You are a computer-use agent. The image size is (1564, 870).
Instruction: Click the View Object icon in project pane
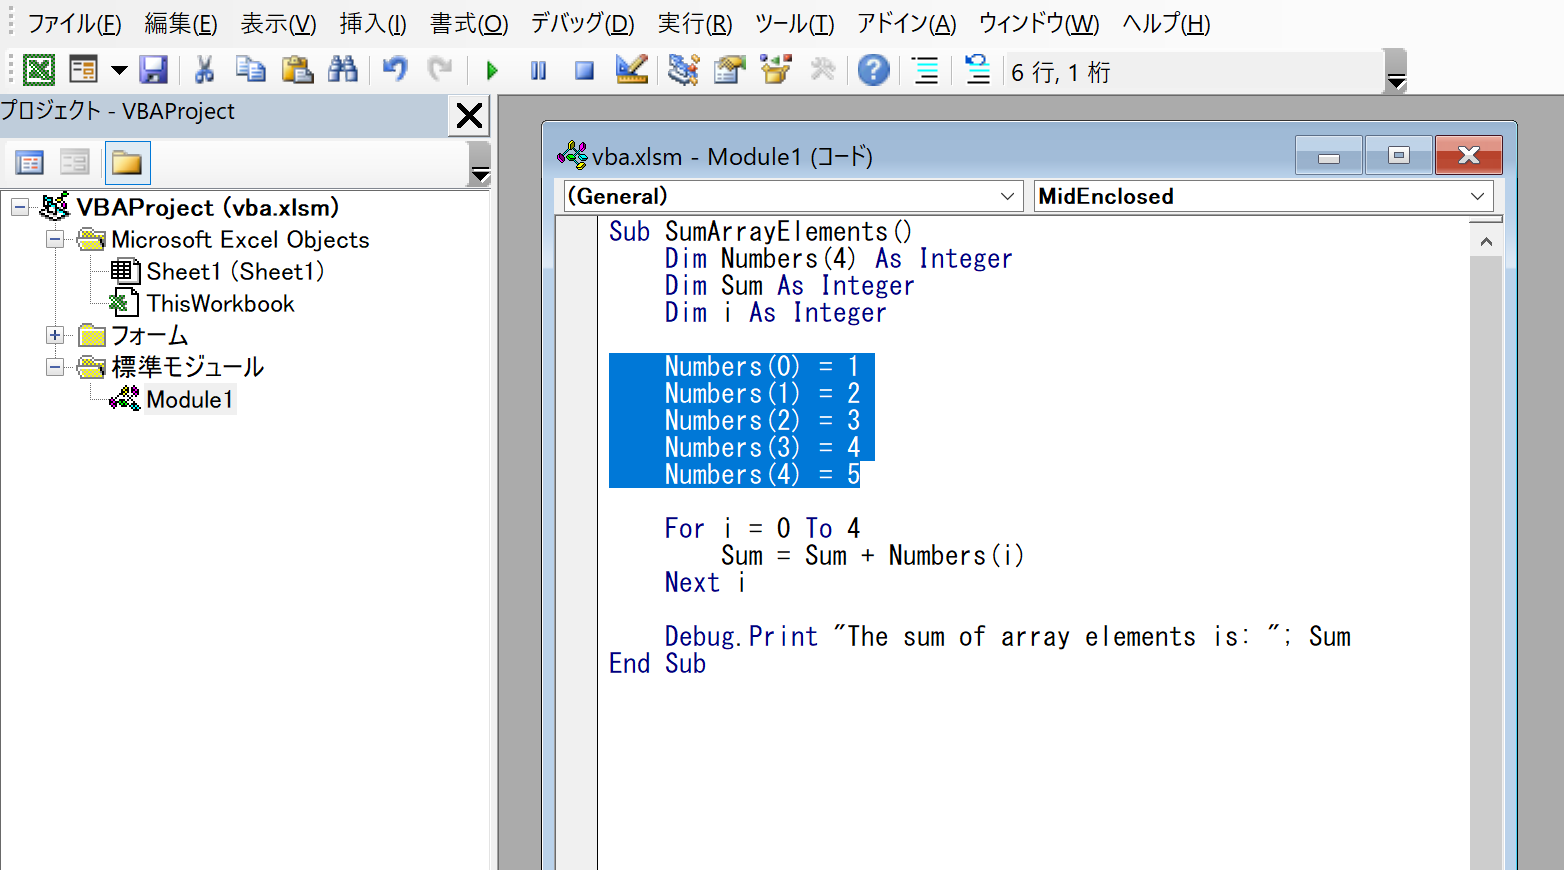[75, 163]
